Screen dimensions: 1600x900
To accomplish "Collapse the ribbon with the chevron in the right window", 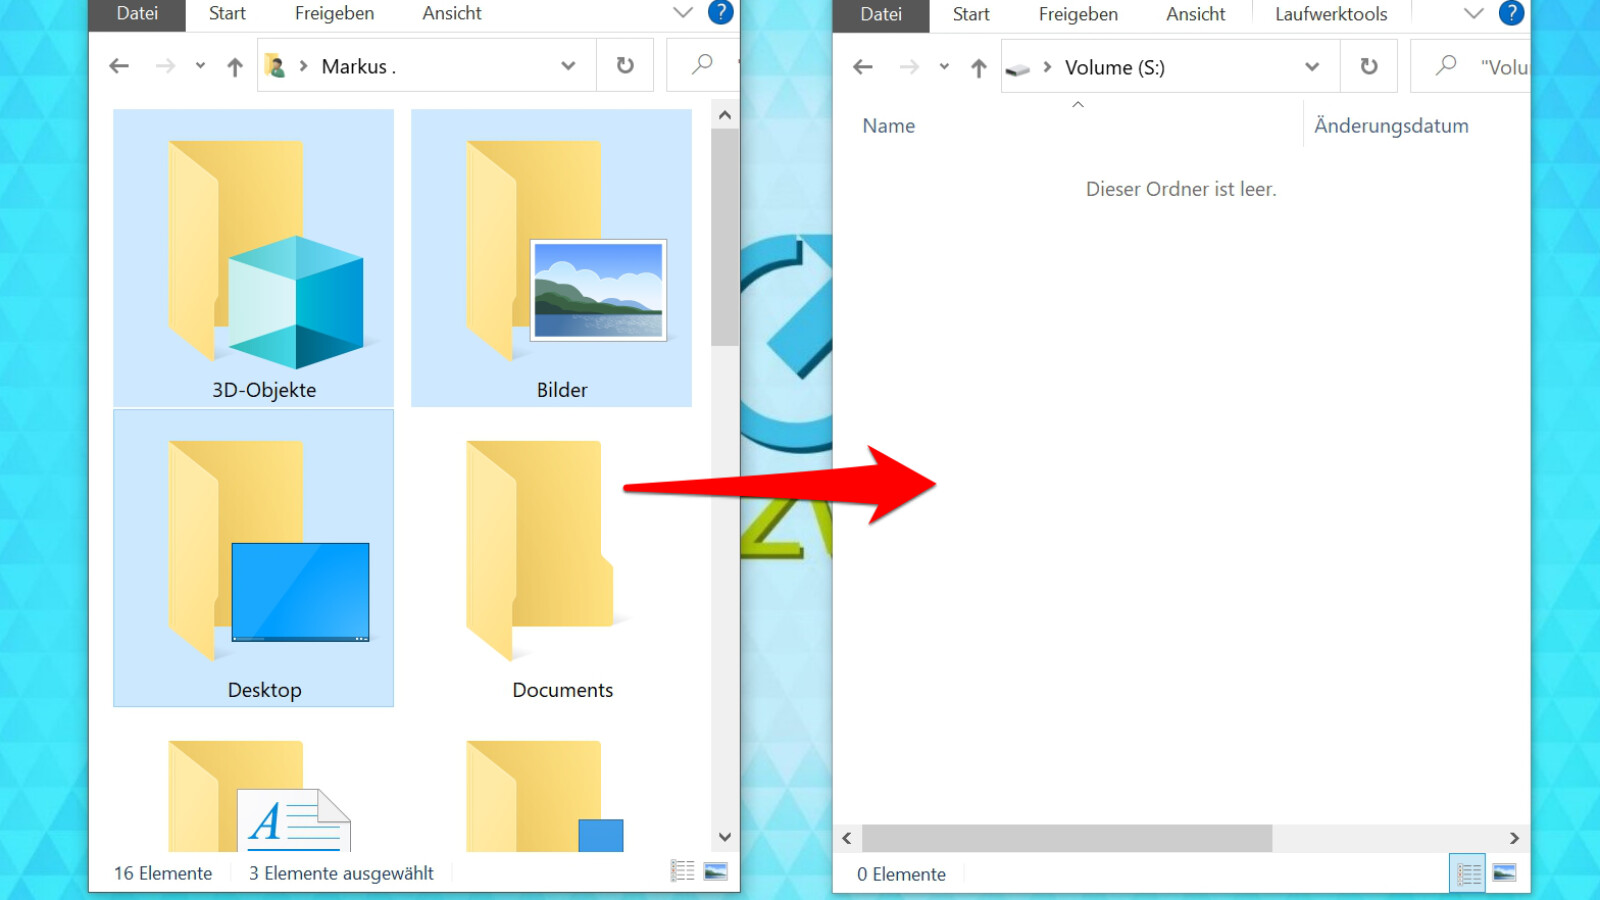I will pos(1474,13).
